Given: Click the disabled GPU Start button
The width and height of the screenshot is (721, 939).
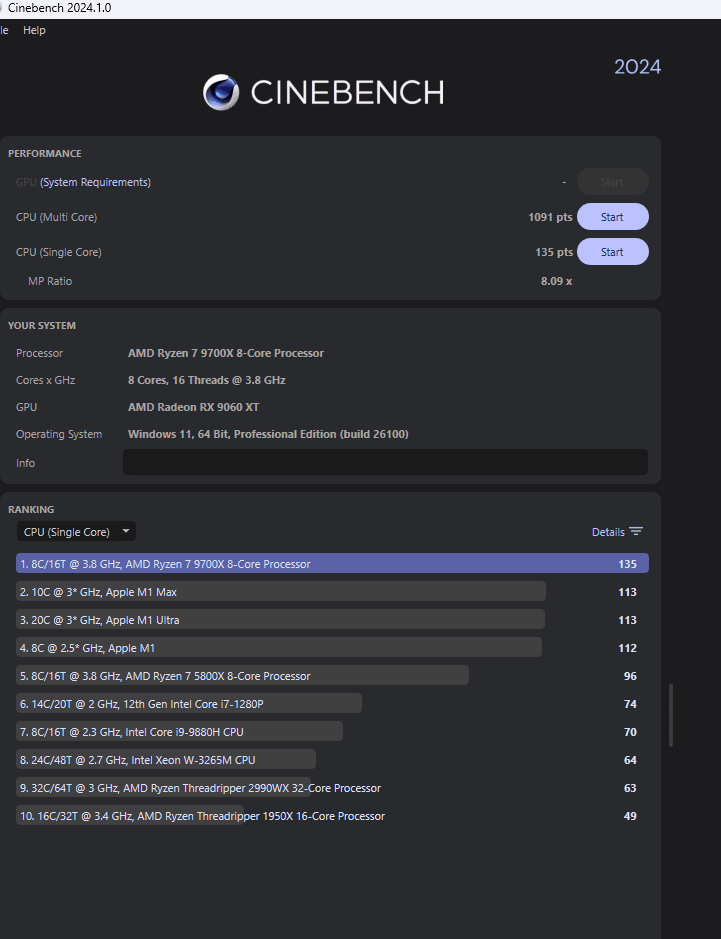Looking at the screenshot, I should pos(613,182).
